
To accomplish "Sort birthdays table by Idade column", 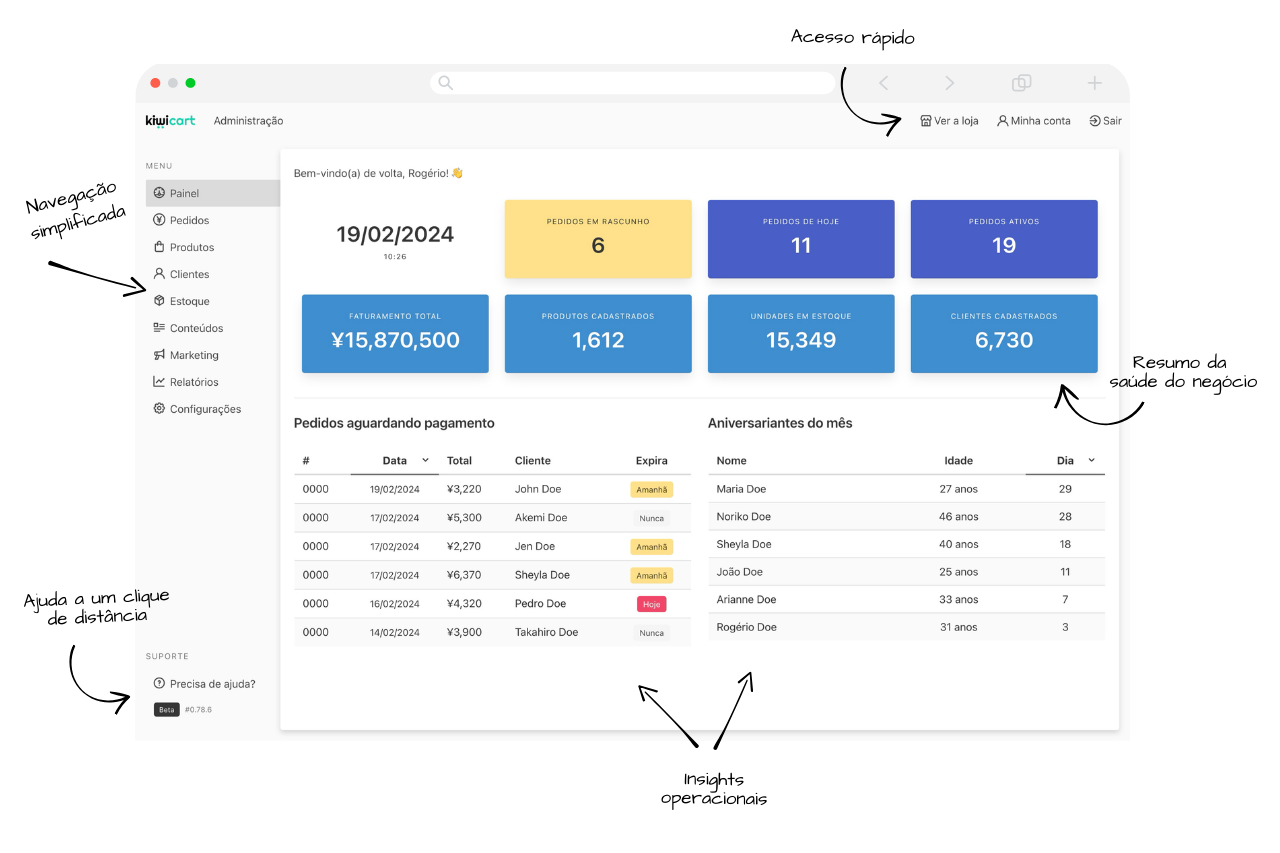I will [x=959, y=461].
